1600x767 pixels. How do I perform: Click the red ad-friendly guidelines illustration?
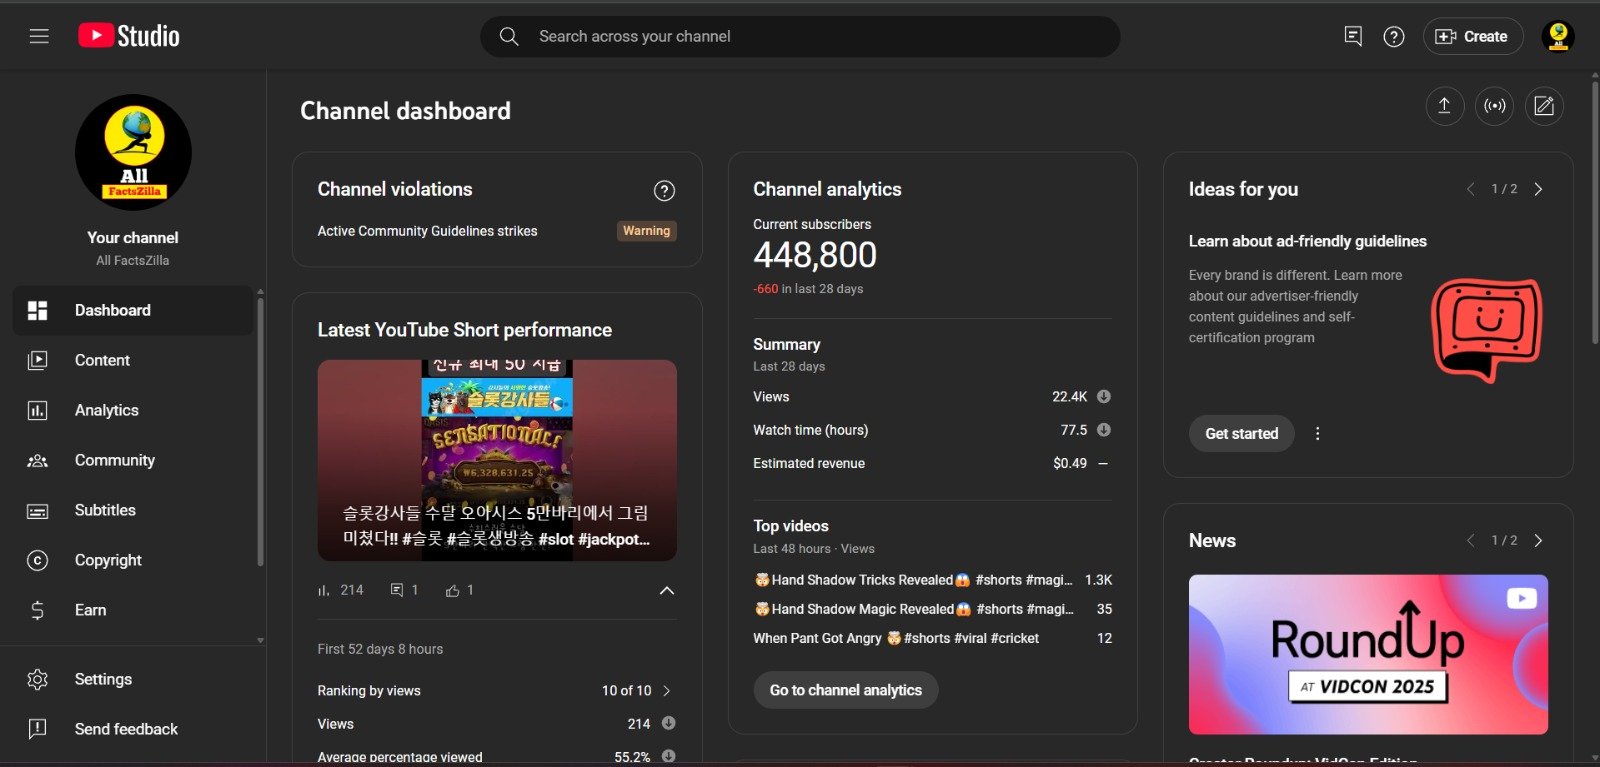coord(1487,329)
